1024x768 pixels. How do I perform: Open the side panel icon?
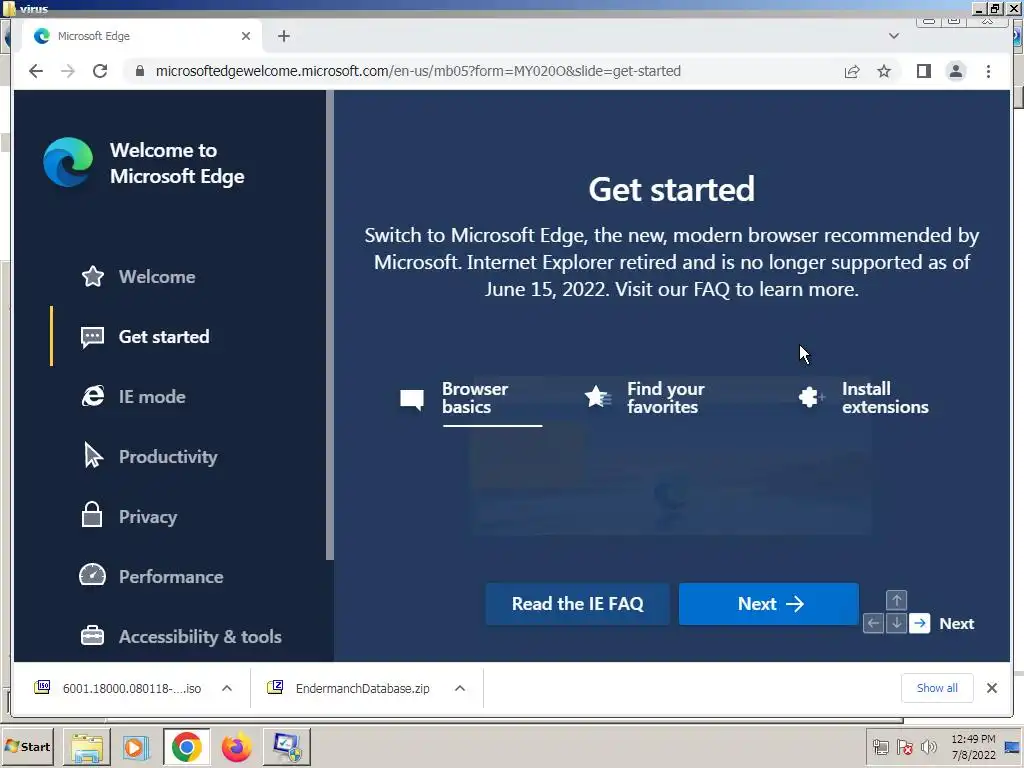click(923, 71)
